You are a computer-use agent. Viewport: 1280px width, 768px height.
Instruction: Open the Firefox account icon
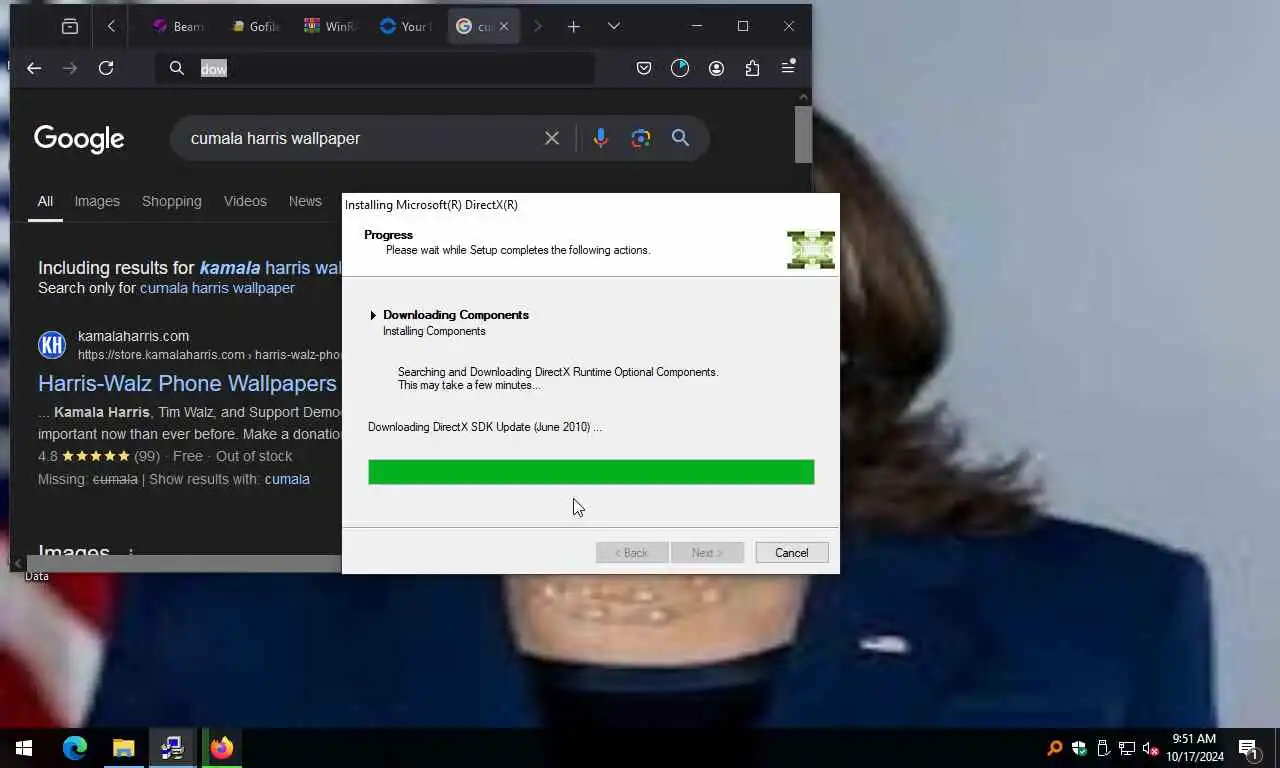(716, 68)
